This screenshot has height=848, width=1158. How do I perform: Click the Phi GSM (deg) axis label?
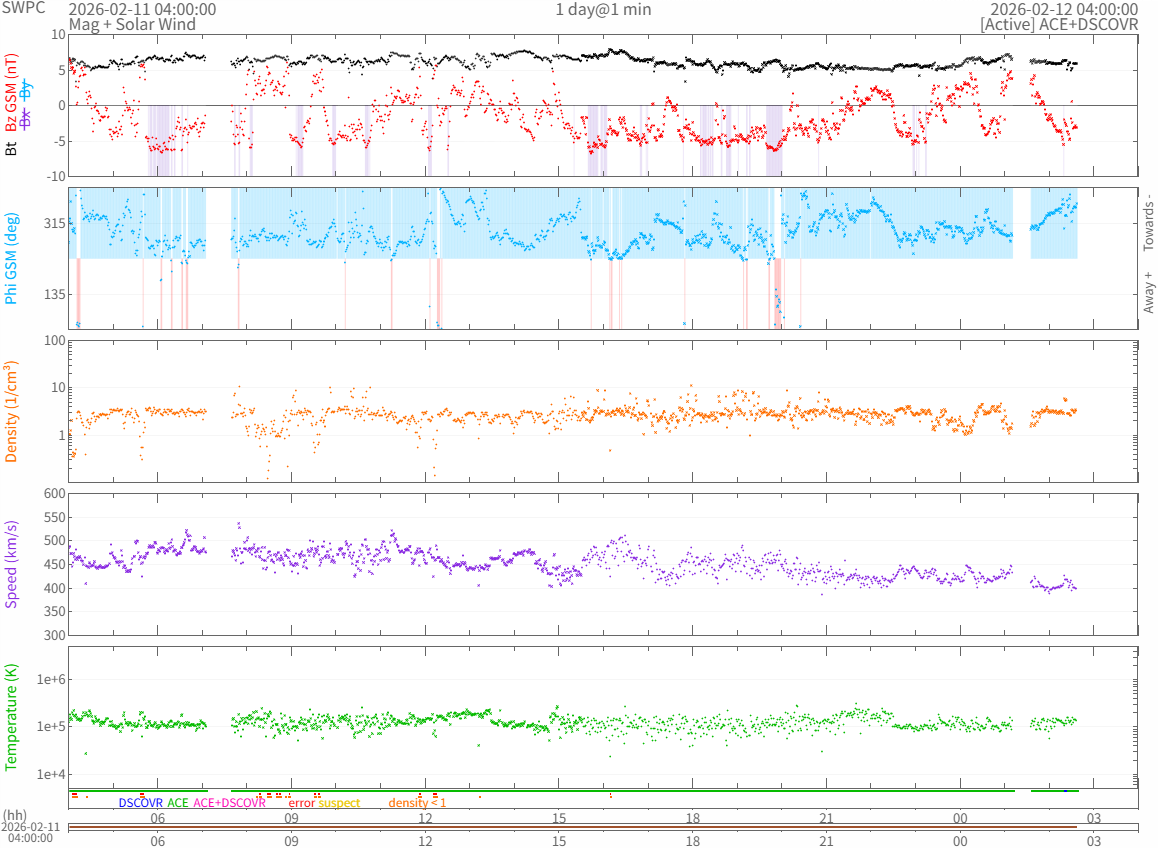click(12, 258)
